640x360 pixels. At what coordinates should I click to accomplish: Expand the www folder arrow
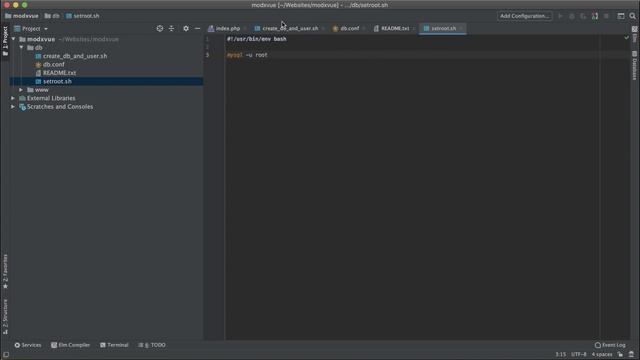pyautogui.click(x=21, y=90)
